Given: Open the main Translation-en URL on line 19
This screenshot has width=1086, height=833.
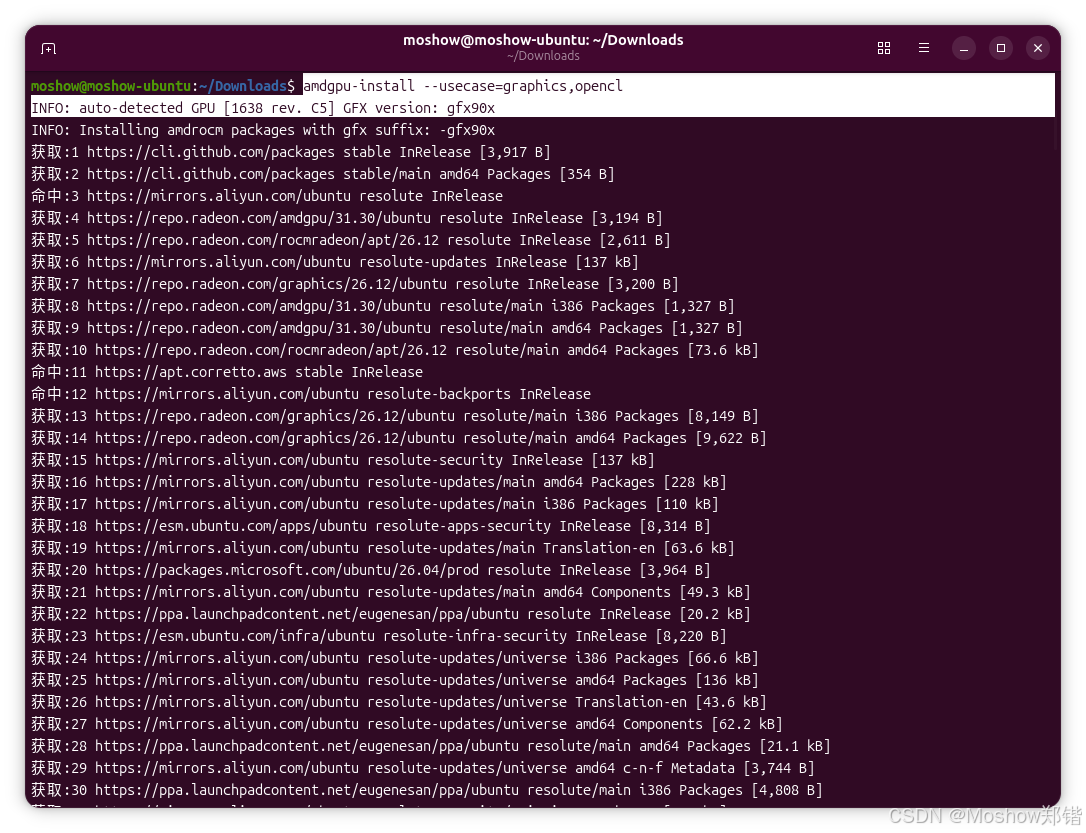Looking at the screenshot, I should click(x=227, y=548).
